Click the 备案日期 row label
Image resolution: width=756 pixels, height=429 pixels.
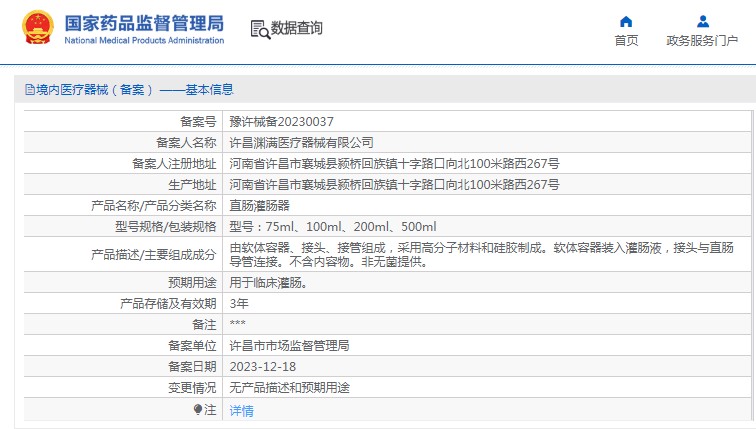point(192,367)
